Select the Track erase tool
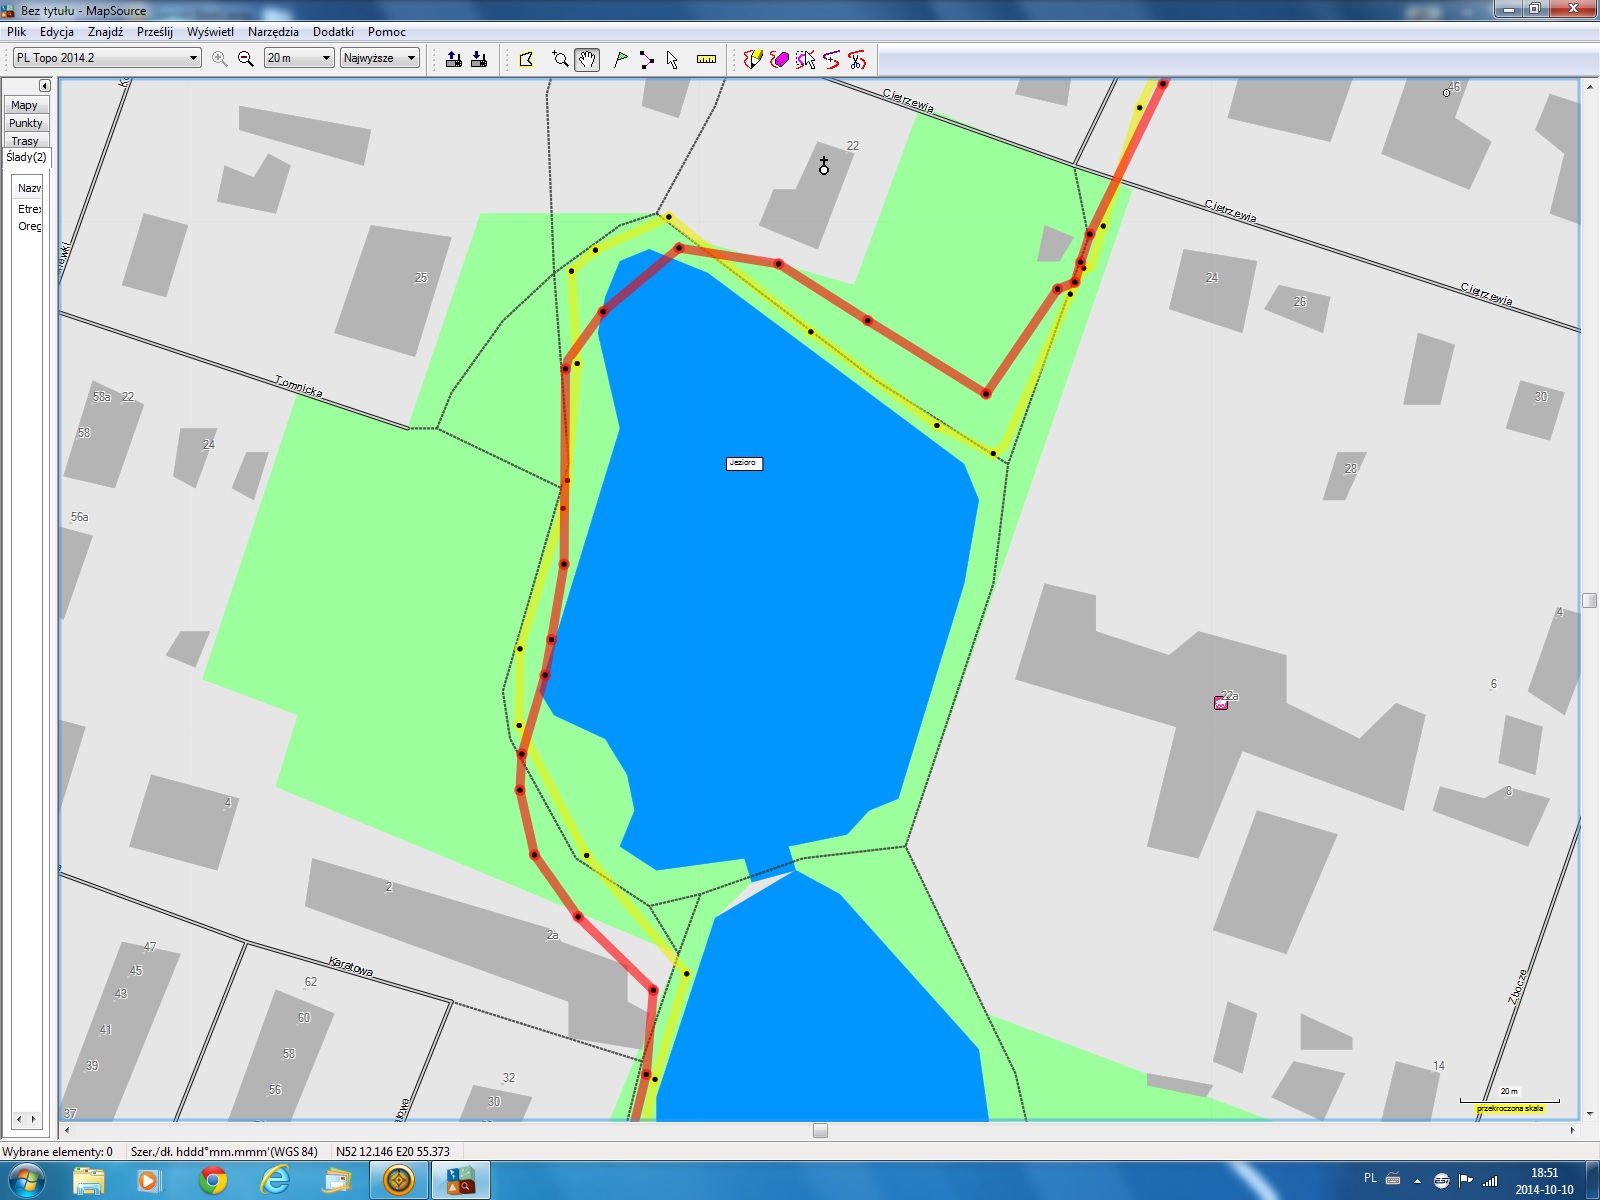 tap(779, 59)
